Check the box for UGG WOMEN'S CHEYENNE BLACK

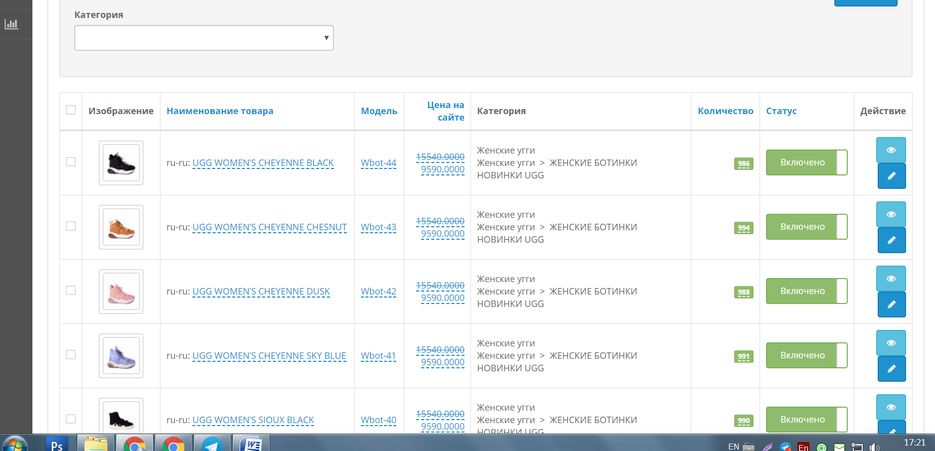click(x=71, y=162)
